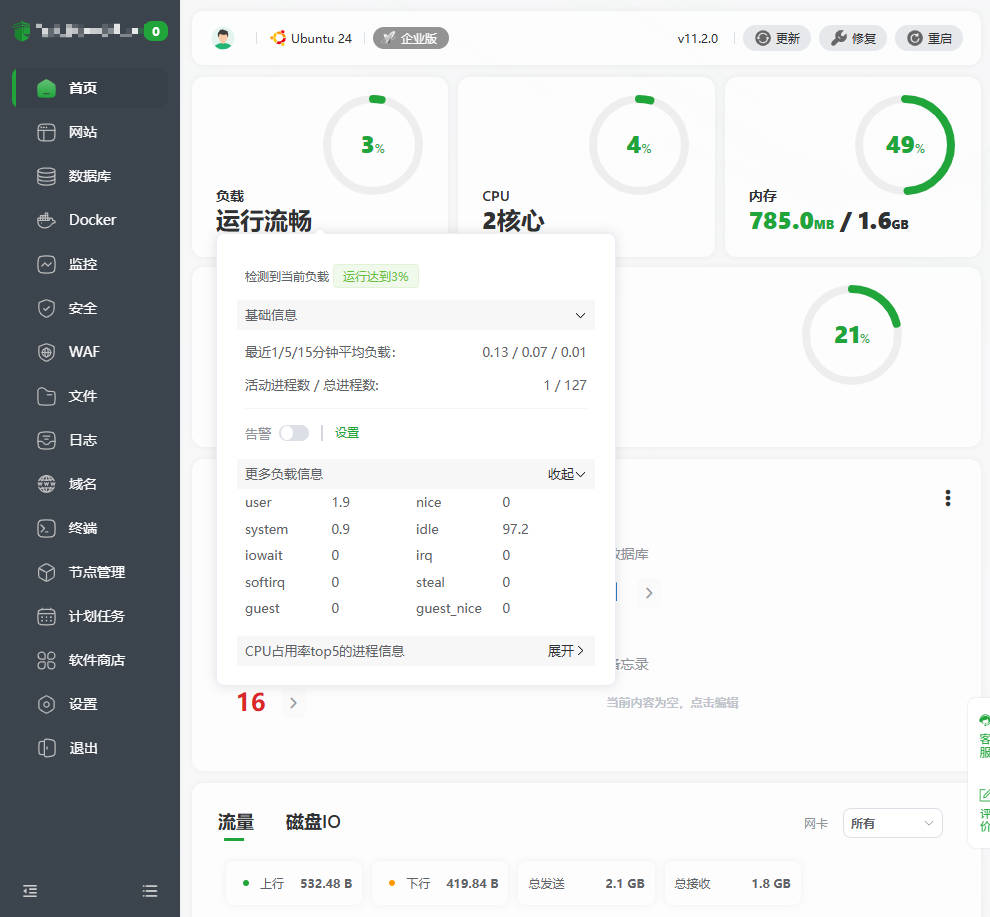Screen dimensions: 990x917
Task: Expand CPU top5 process info (展开)
Action: click(566, 651)
